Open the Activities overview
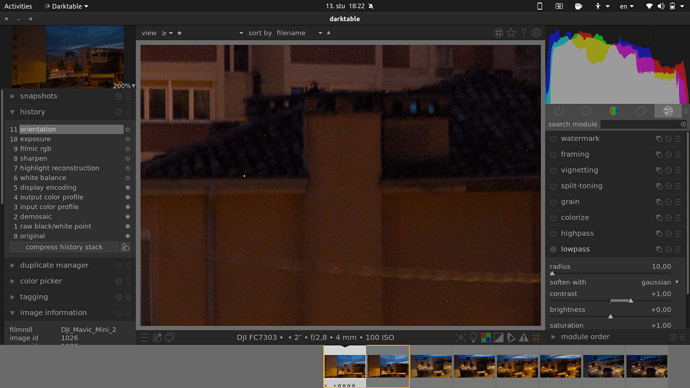 (18, 6)
